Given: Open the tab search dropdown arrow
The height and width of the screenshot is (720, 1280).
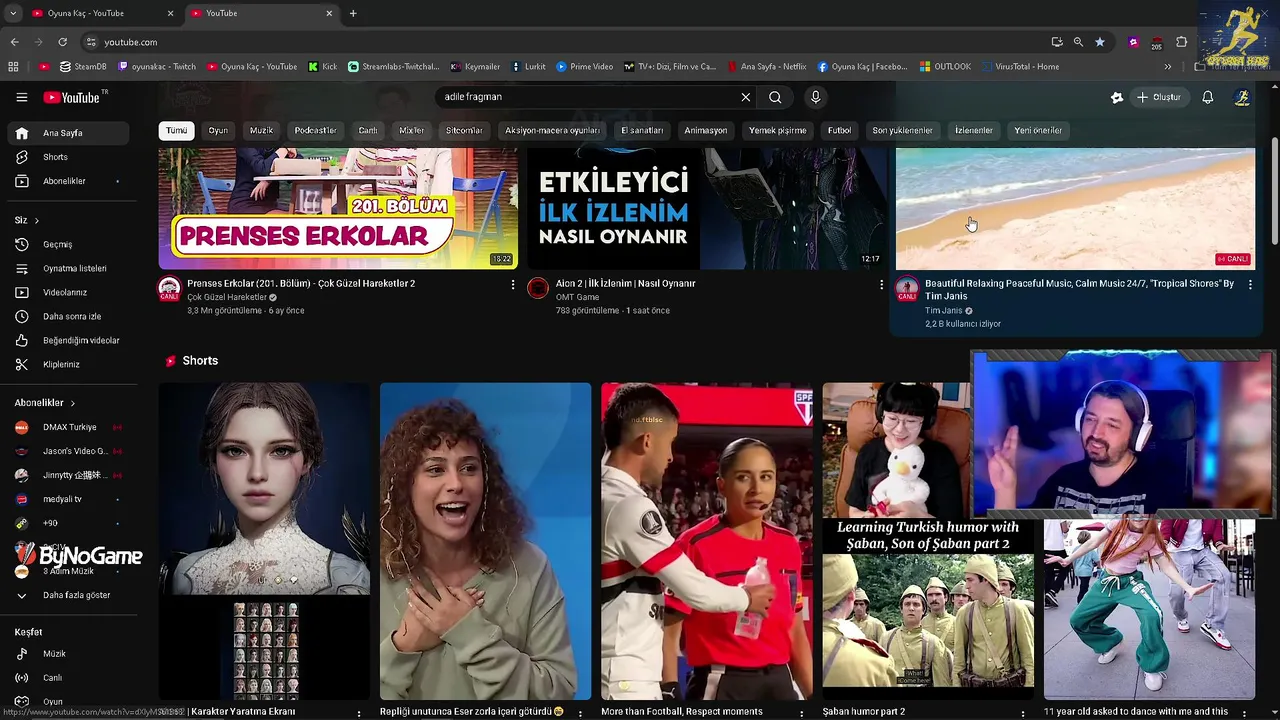Looking at the screenshot, I should 13,13.
